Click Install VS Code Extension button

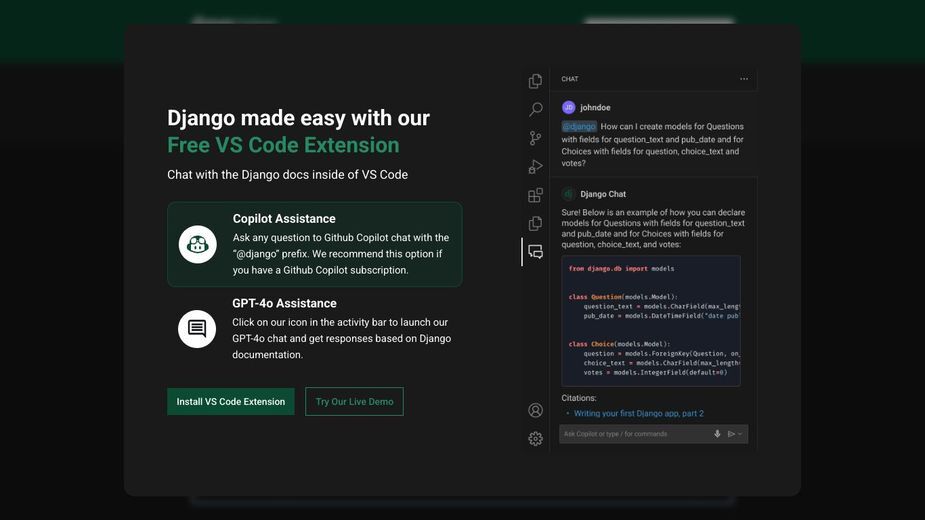231,401
